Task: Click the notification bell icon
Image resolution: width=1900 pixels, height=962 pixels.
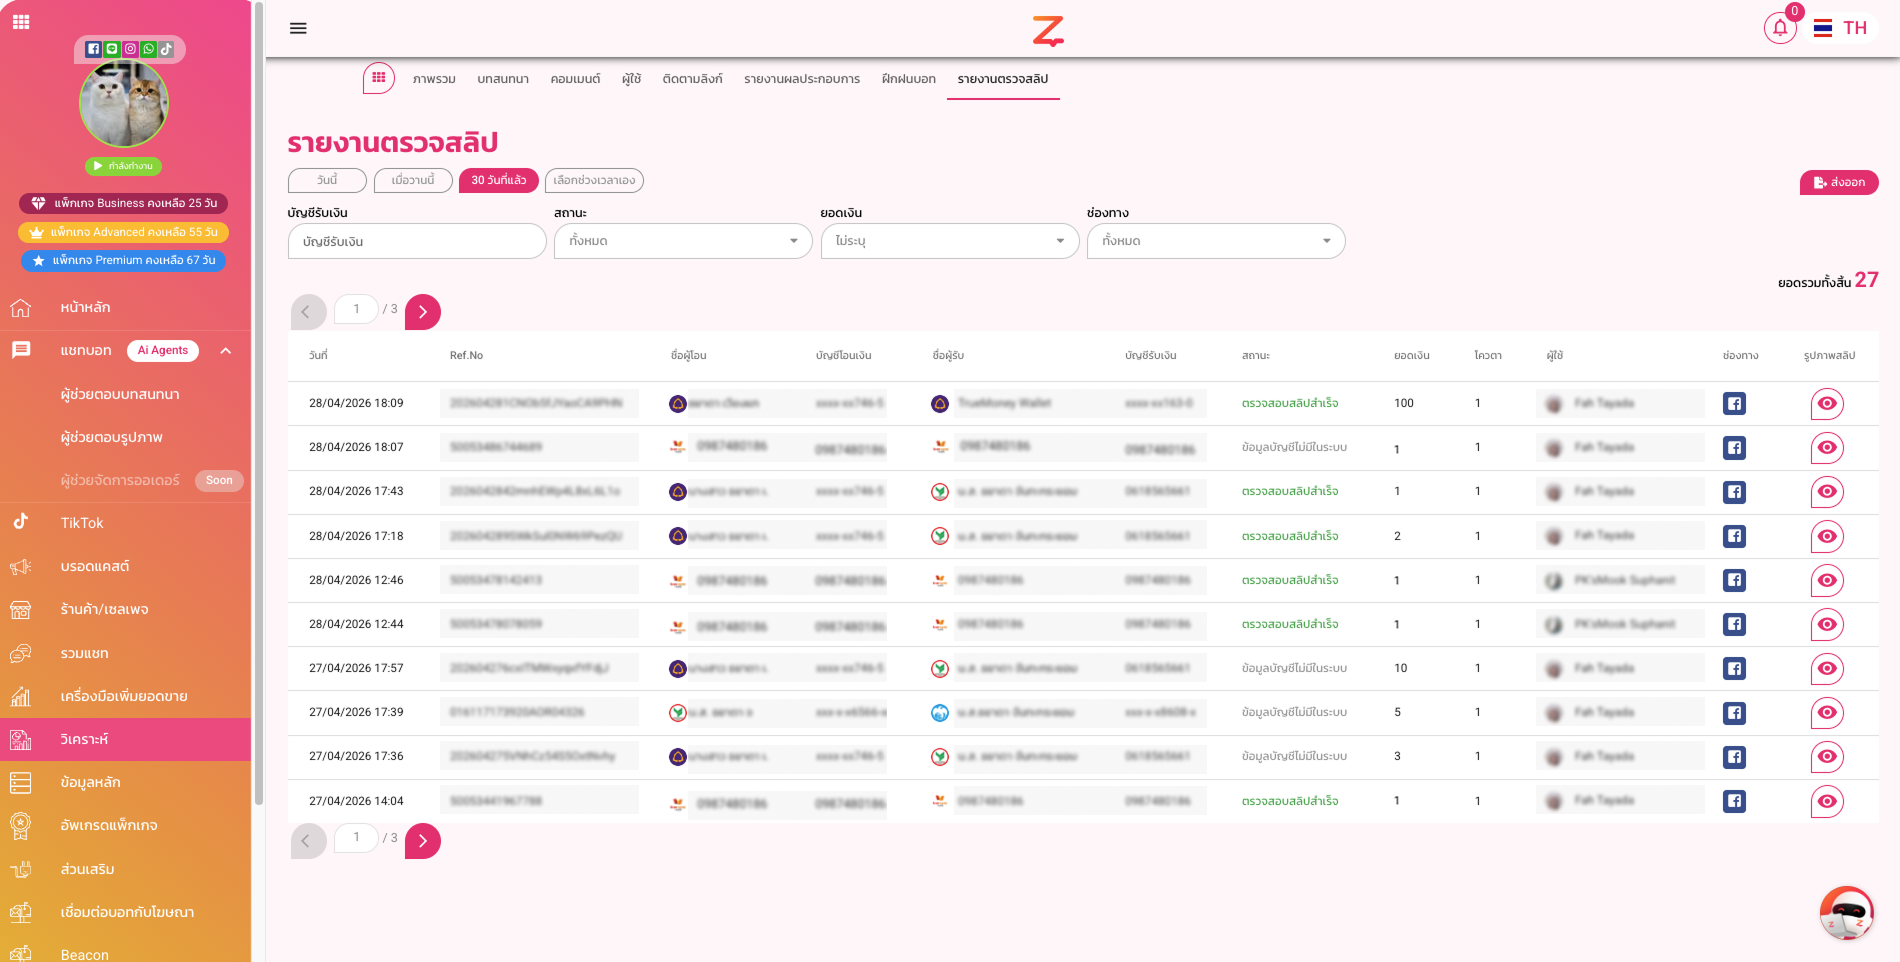Action: pyautogui.click(x=1779, y=28)
